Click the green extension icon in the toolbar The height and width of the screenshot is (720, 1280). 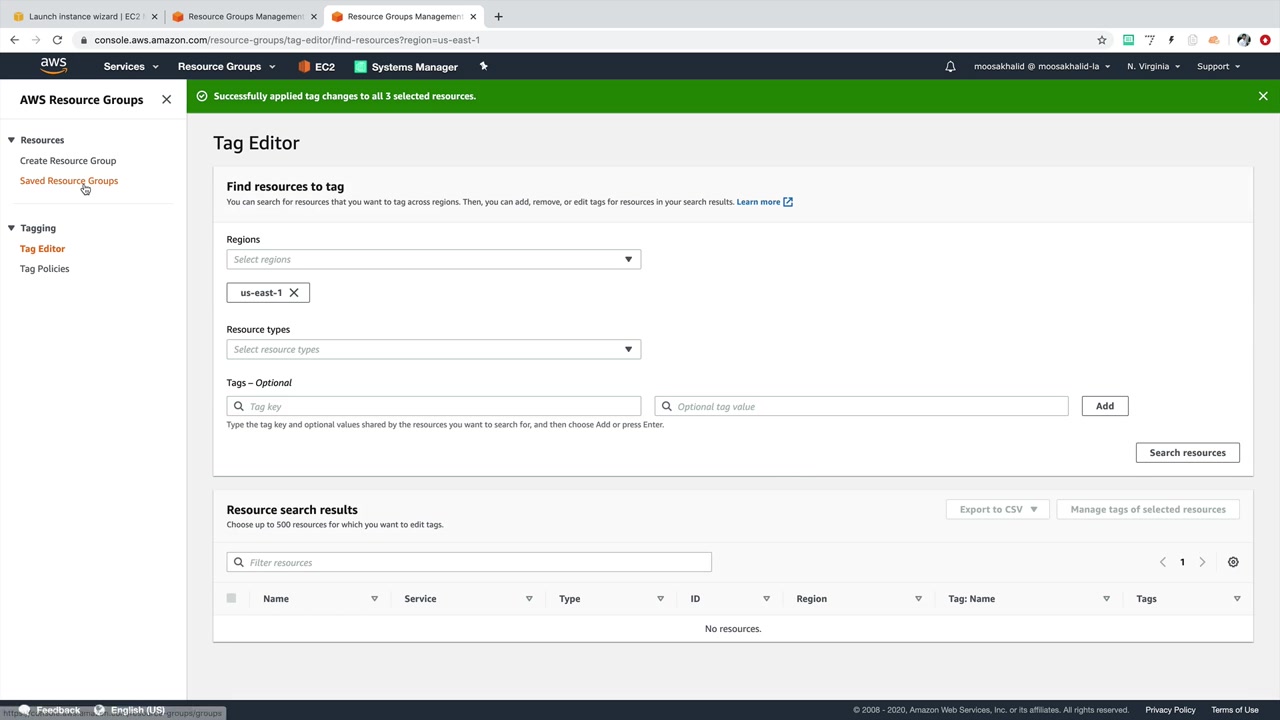(1128, 40)
